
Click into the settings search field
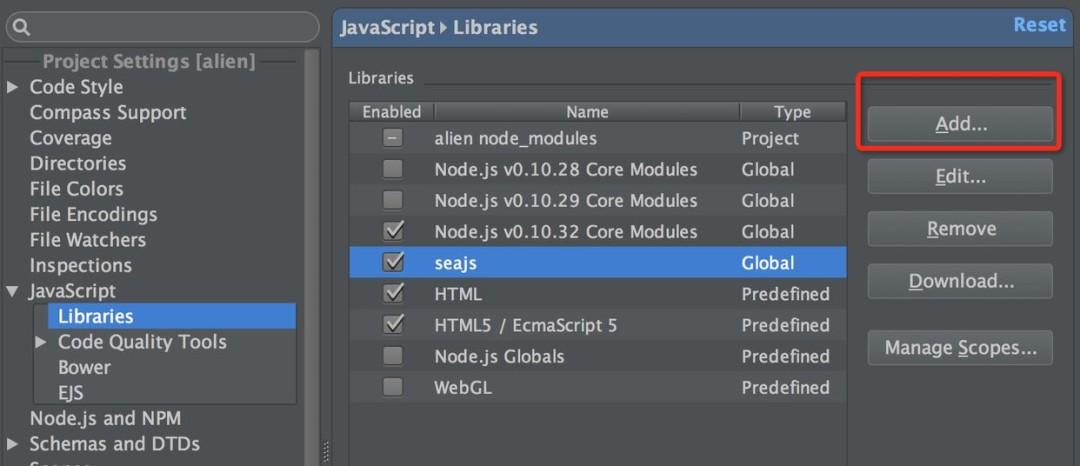coord(170,27)
